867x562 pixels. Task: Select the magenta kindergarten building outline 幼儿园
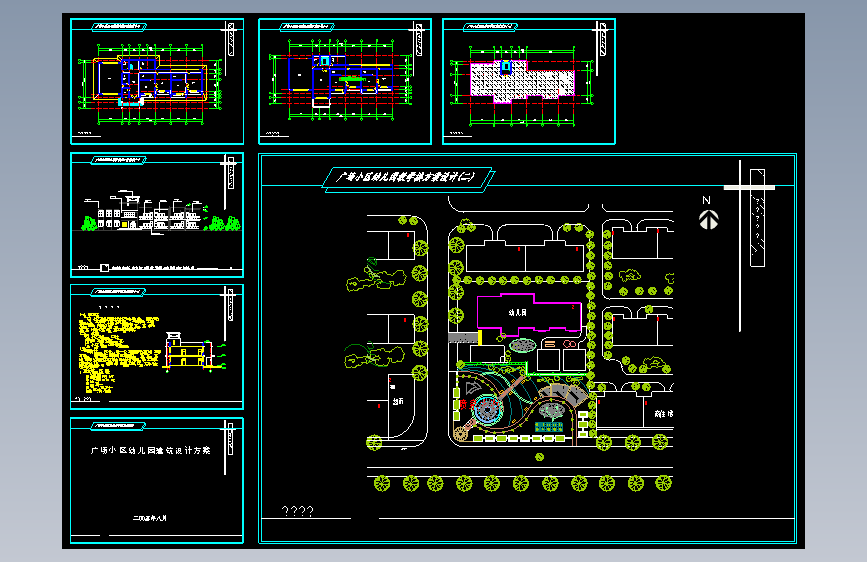(528, 314)
